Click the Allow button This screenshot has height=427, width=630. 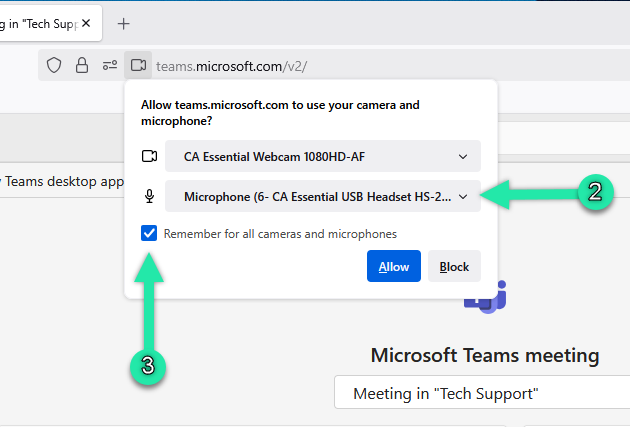[x=394, y=266]
